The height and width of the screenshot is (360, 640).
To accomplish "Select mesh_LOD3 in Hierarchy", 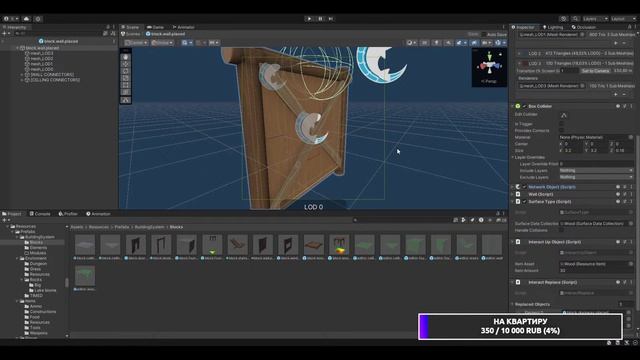I will coord(40,53).
